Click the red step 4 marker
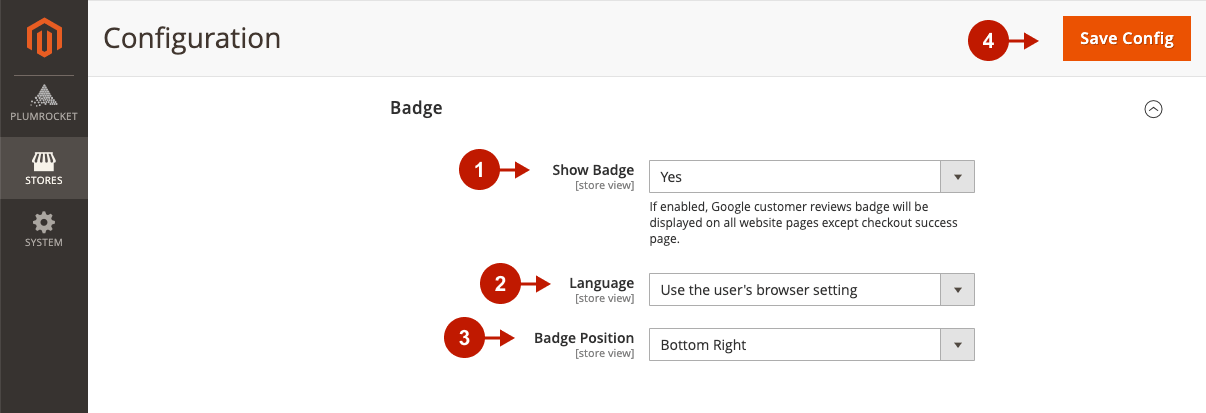 coord(988,40)
